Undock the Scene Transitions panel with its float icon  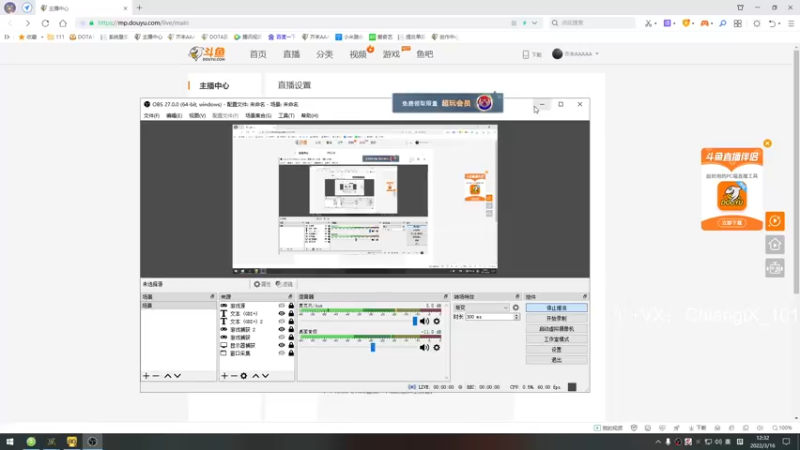pos(517,296)
